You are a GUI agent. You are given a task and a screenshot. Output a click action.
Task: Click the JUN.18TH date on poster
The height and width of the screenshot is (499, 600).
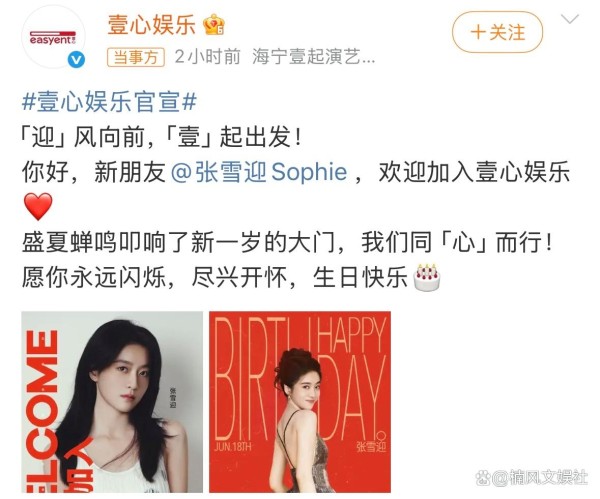[233, 447]
